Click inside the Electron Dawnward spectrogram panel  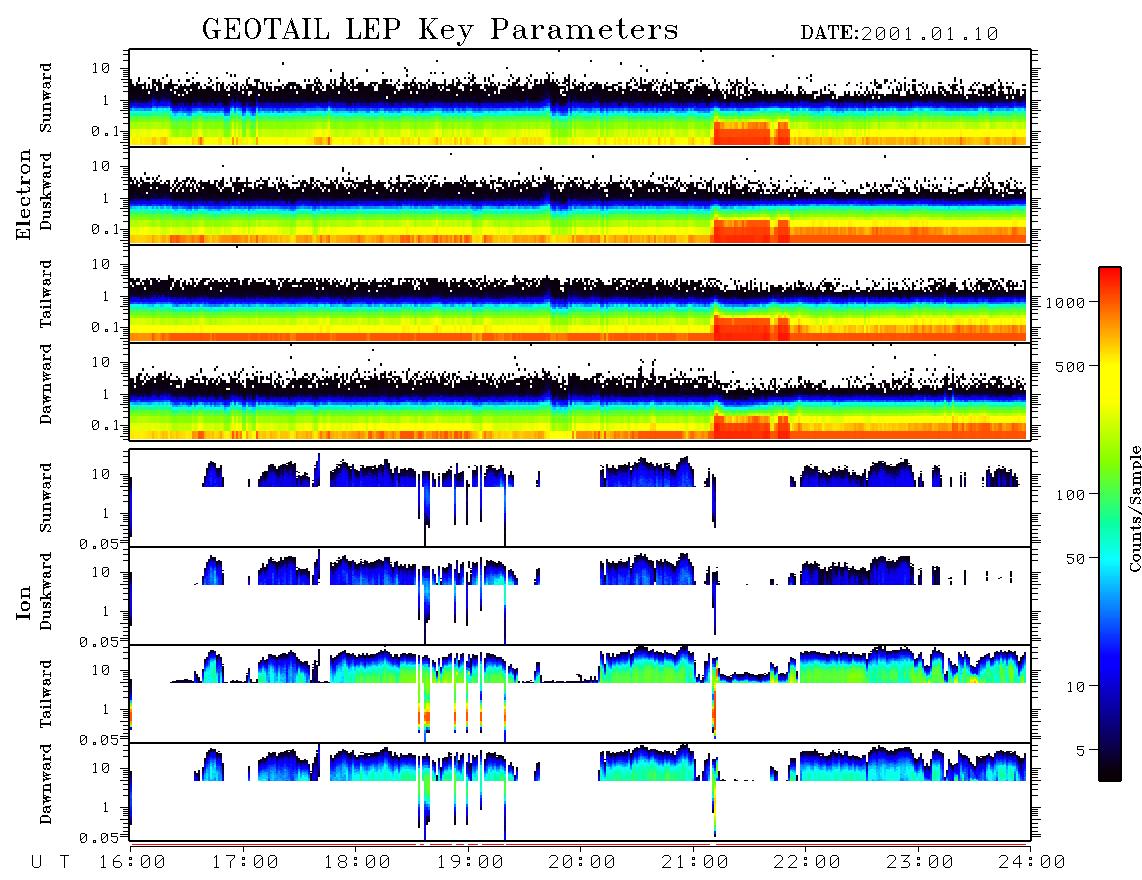[580, 391]
